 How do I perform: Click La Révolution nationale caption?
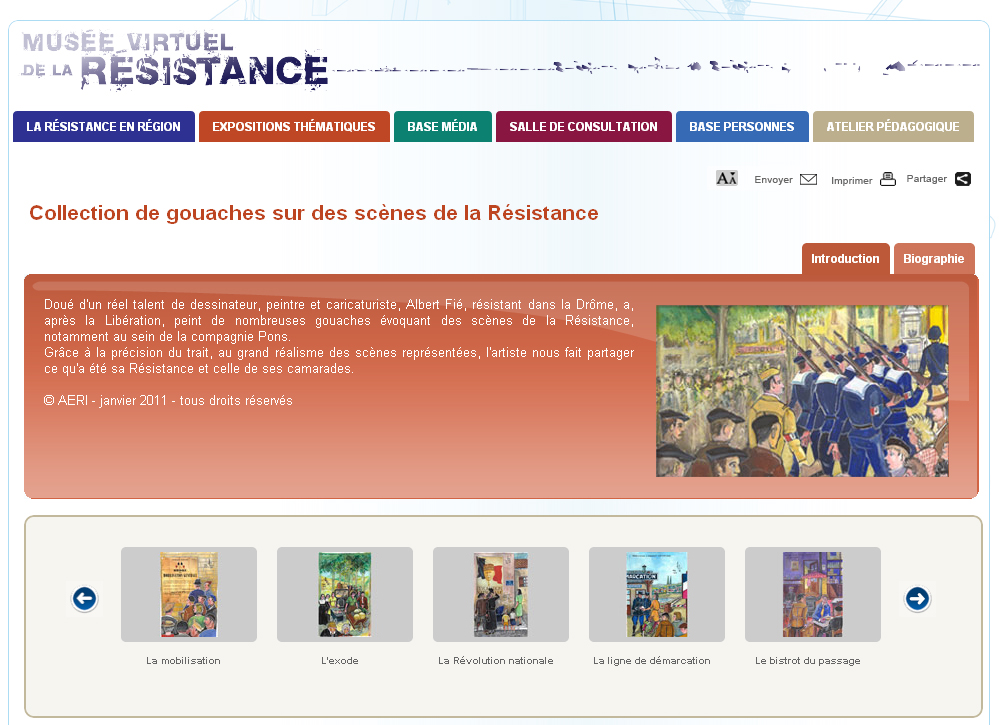pyautogui.click(x=496, y=661)
